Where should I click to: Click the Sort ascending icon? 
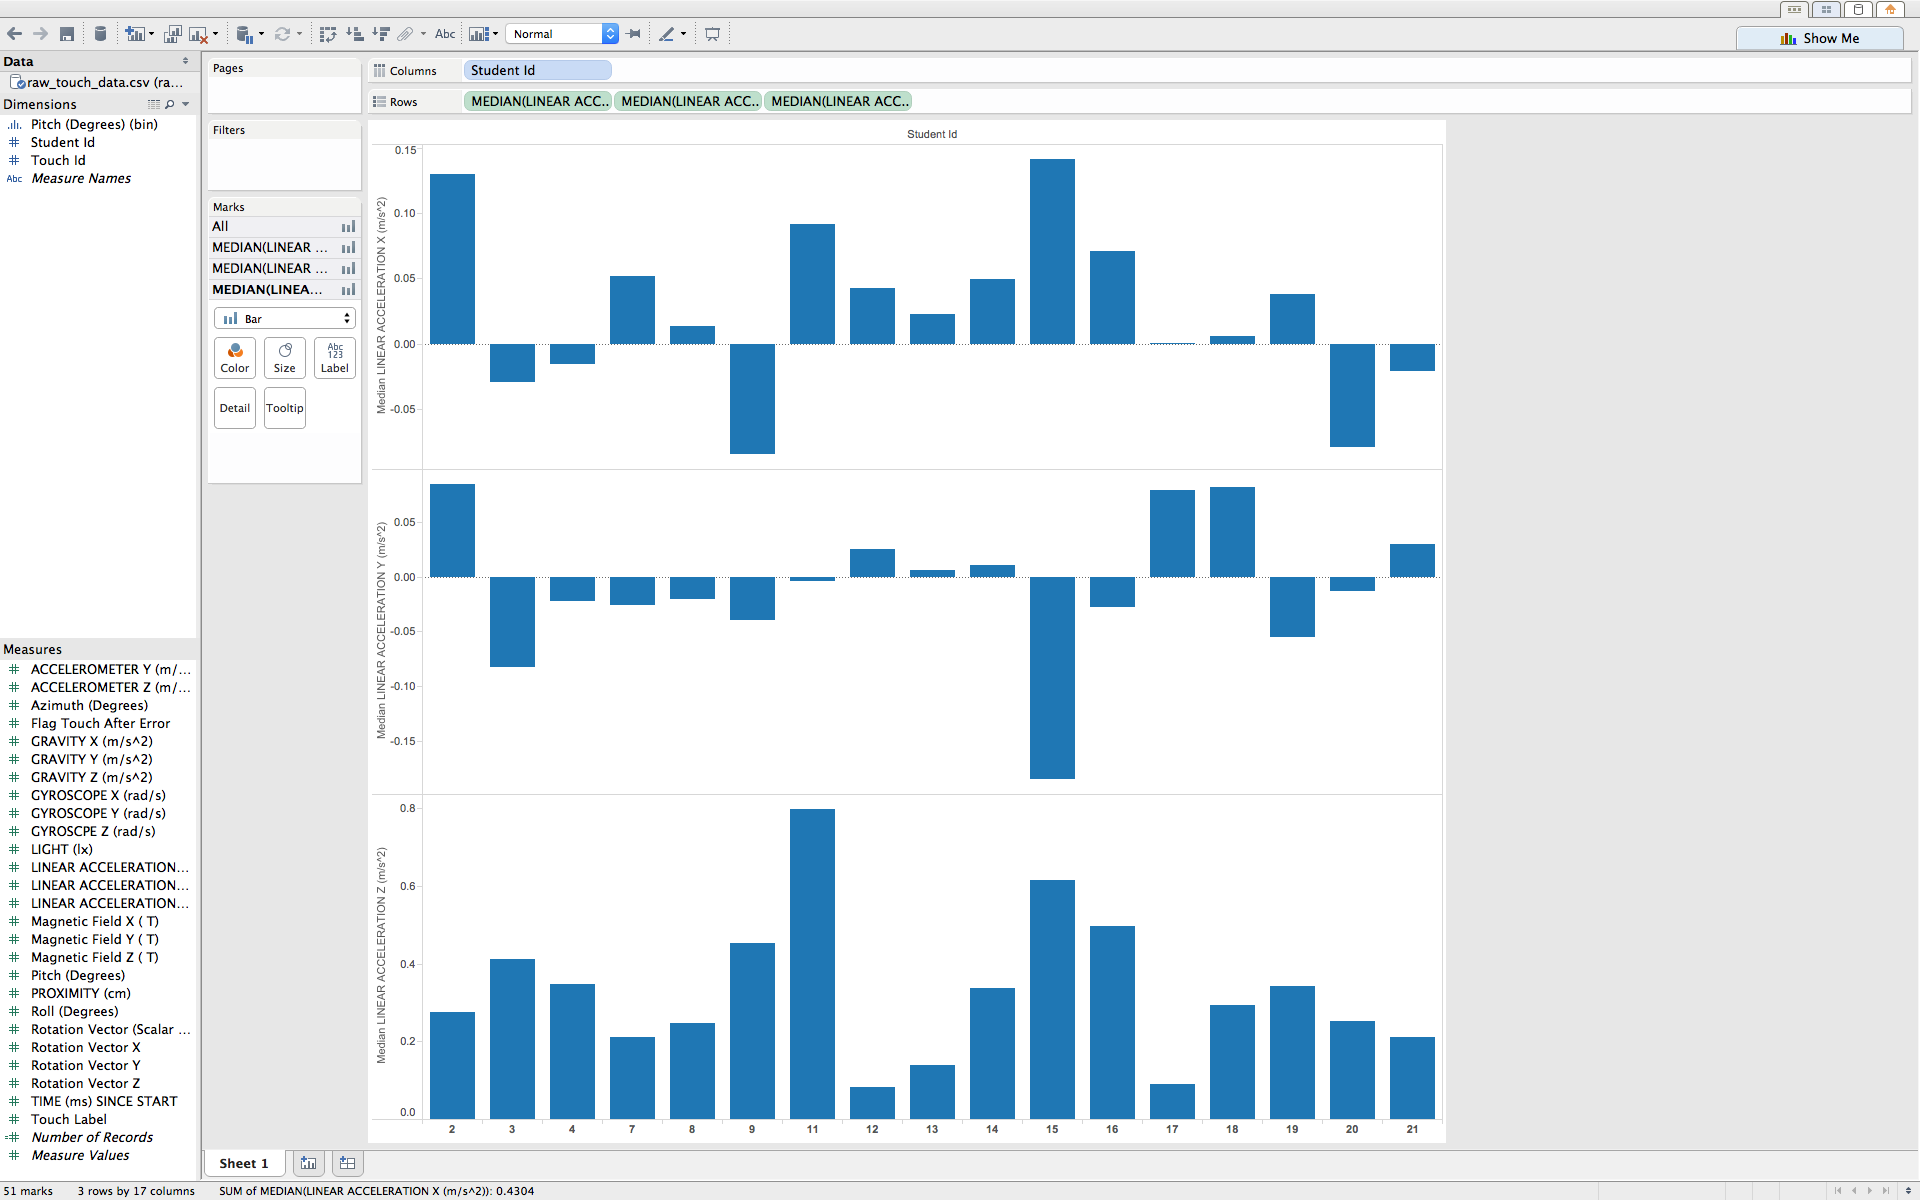tap(354, 34)
